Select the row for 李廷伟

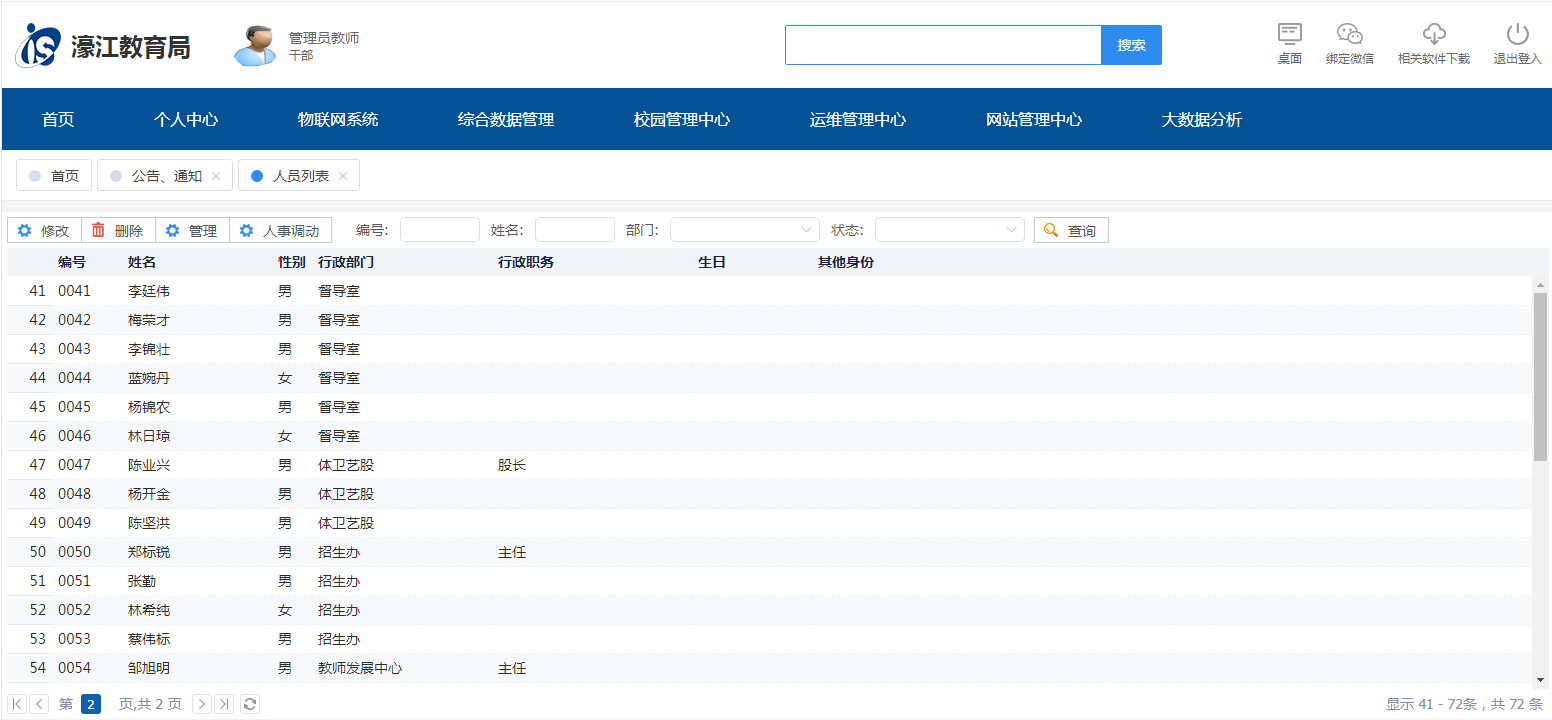pyautogui.click(x=770, y=291)
